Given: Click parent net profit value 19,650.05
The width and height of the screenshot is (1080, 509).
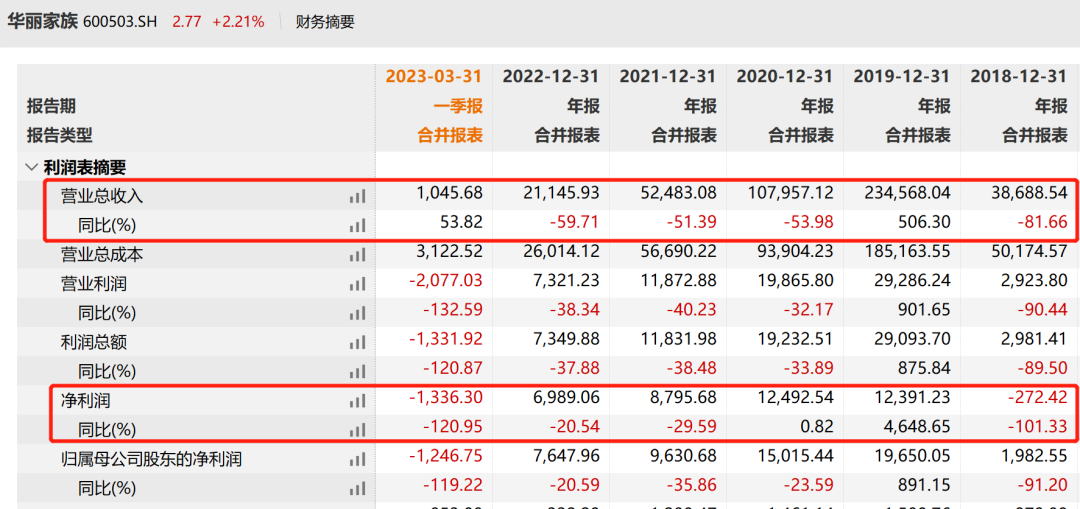Looking at the screenshot, I should pyautogui.click(x=913, y=456).
